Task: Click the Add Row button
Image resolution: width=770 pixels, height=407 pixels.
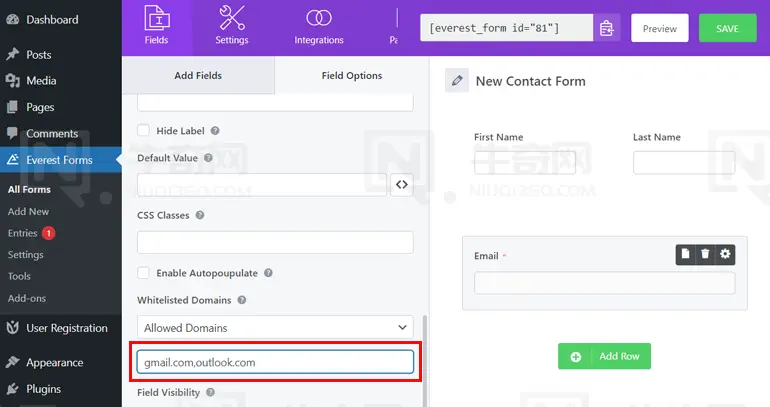Action: tap(604, 356)
